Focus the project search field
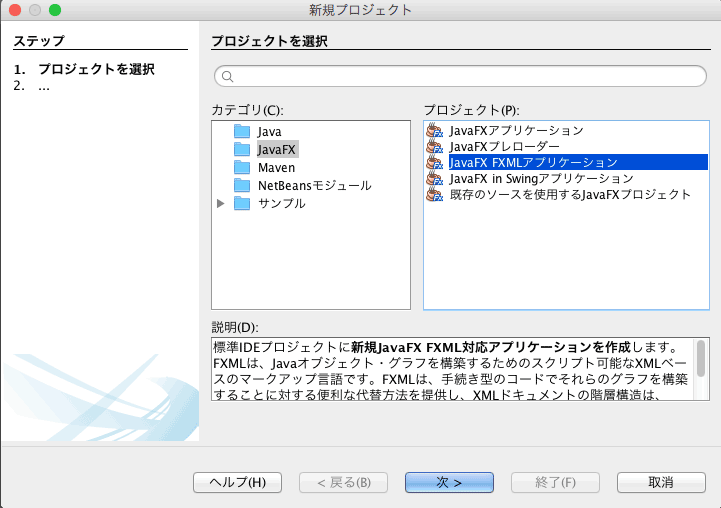This screenshot has width=721, height=508. point(460,76)
